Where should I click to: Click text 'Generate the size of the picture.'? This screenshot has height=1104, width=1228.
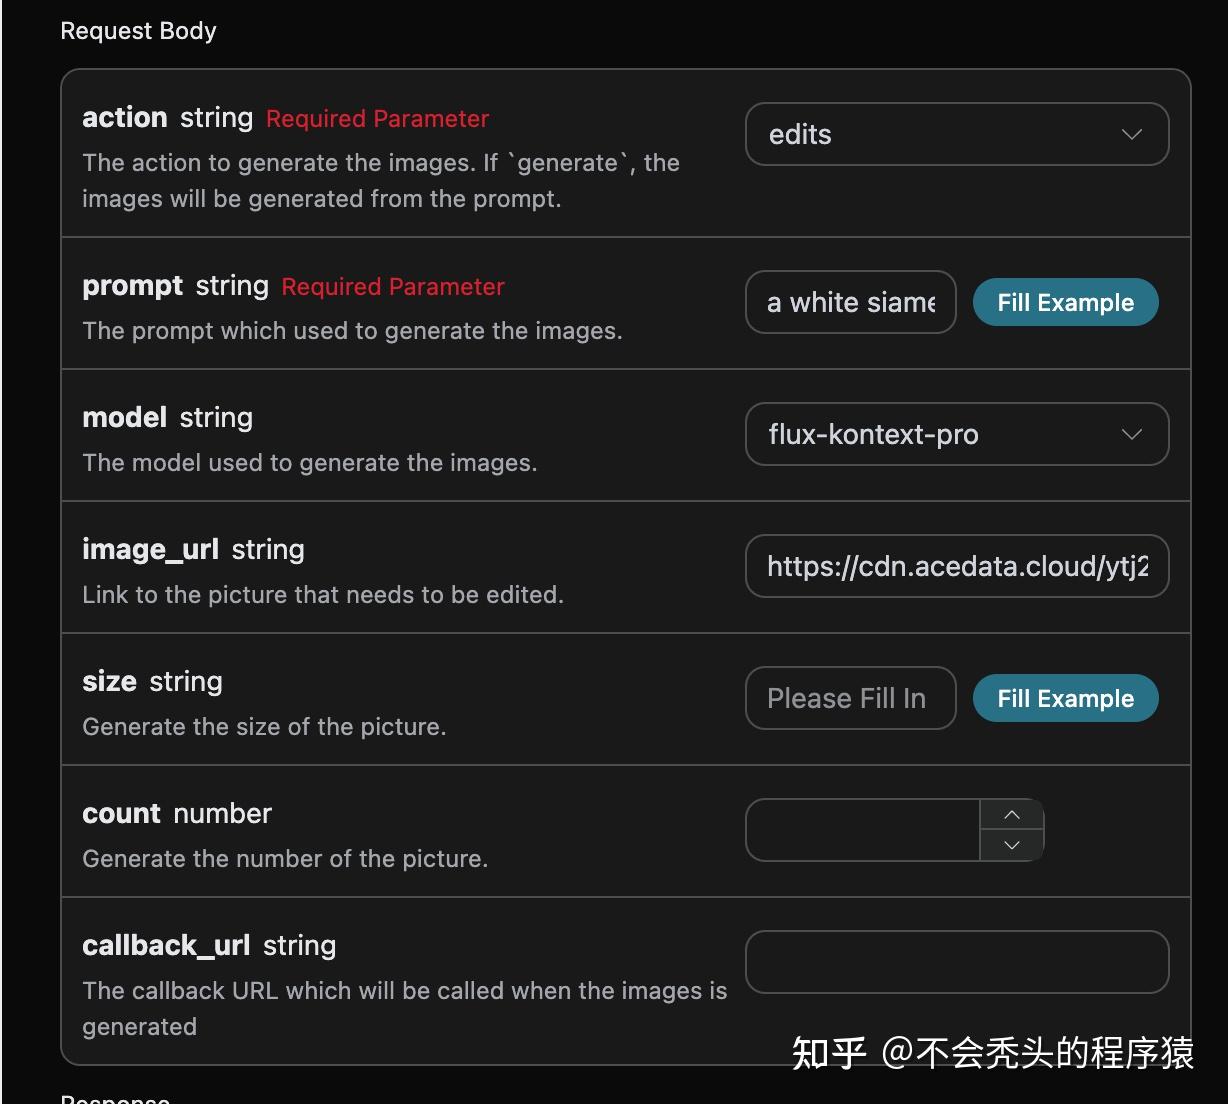coord(264,727)
